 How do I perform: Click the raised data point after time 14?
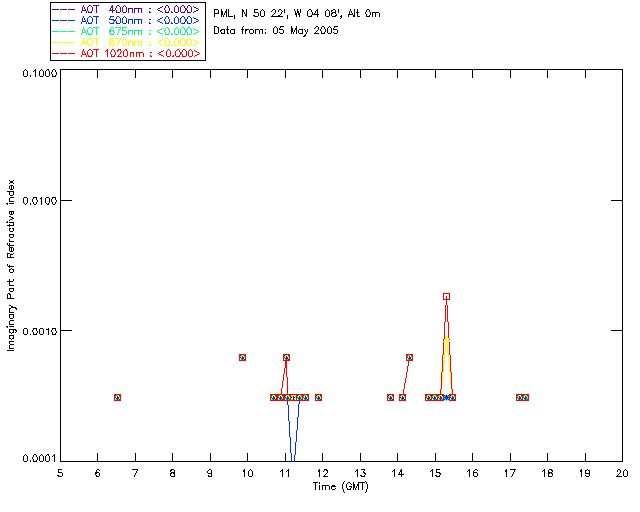click(409, 357)
